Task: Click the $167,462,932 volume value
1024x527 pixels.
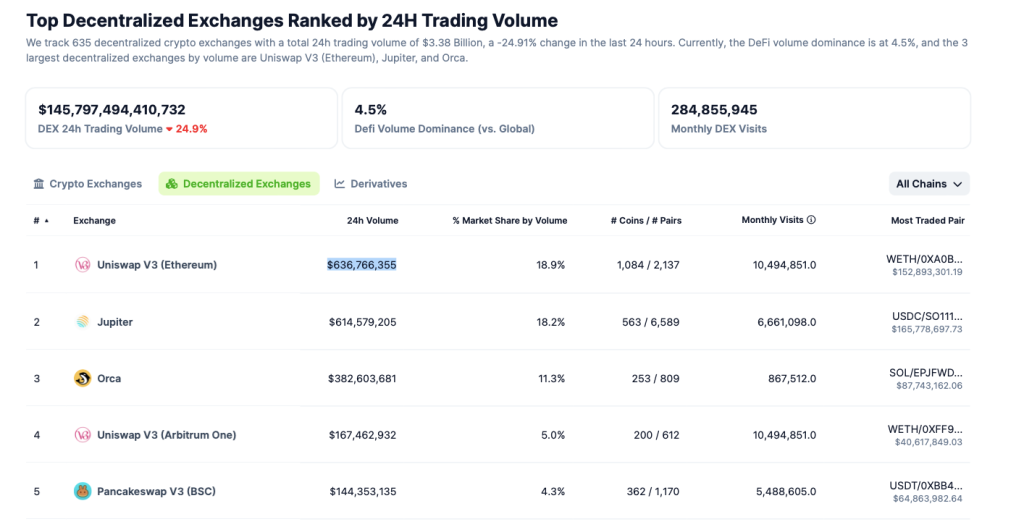Action: 362,435
